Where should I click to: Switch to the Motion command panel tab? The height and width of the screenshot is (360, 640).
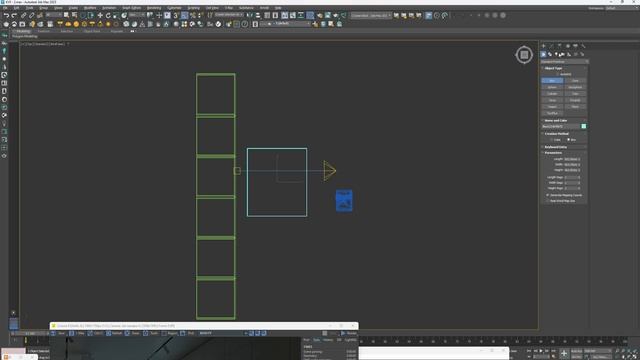[x=568, y=46]
